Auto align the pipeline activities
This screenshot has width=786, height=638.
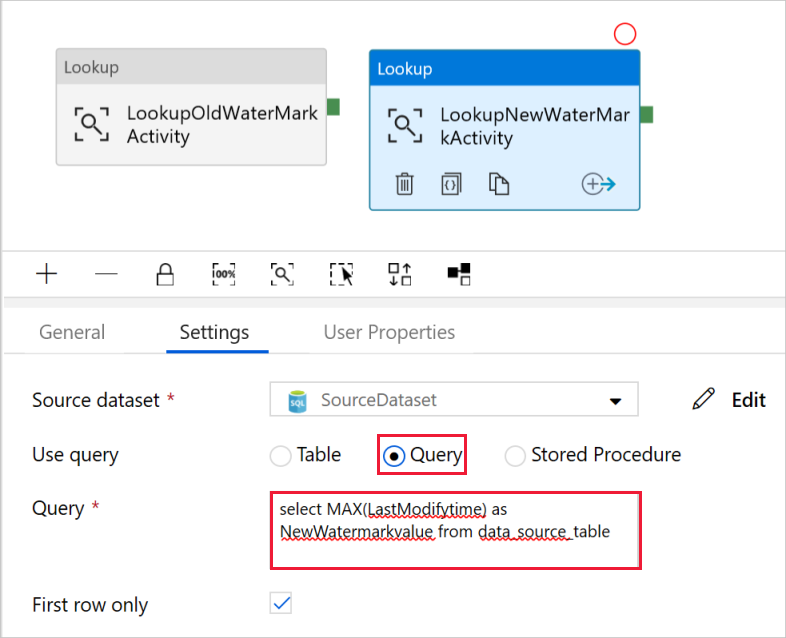(x=400, y=274)
